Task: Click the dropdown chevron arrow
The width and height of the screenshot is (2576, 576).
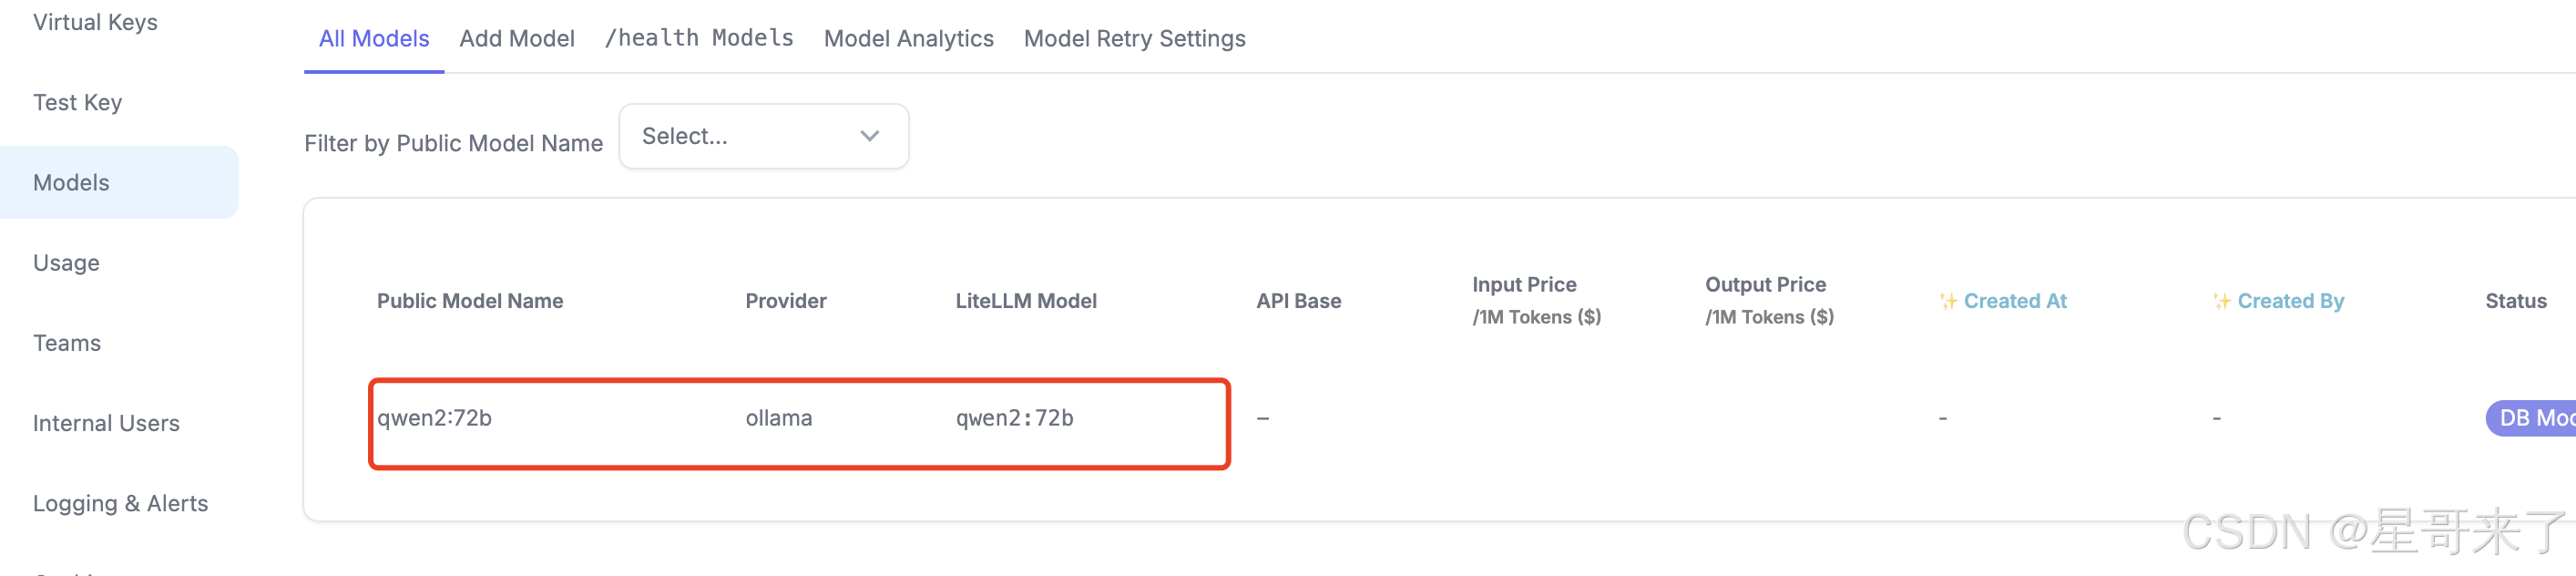Action: [869, 136]
